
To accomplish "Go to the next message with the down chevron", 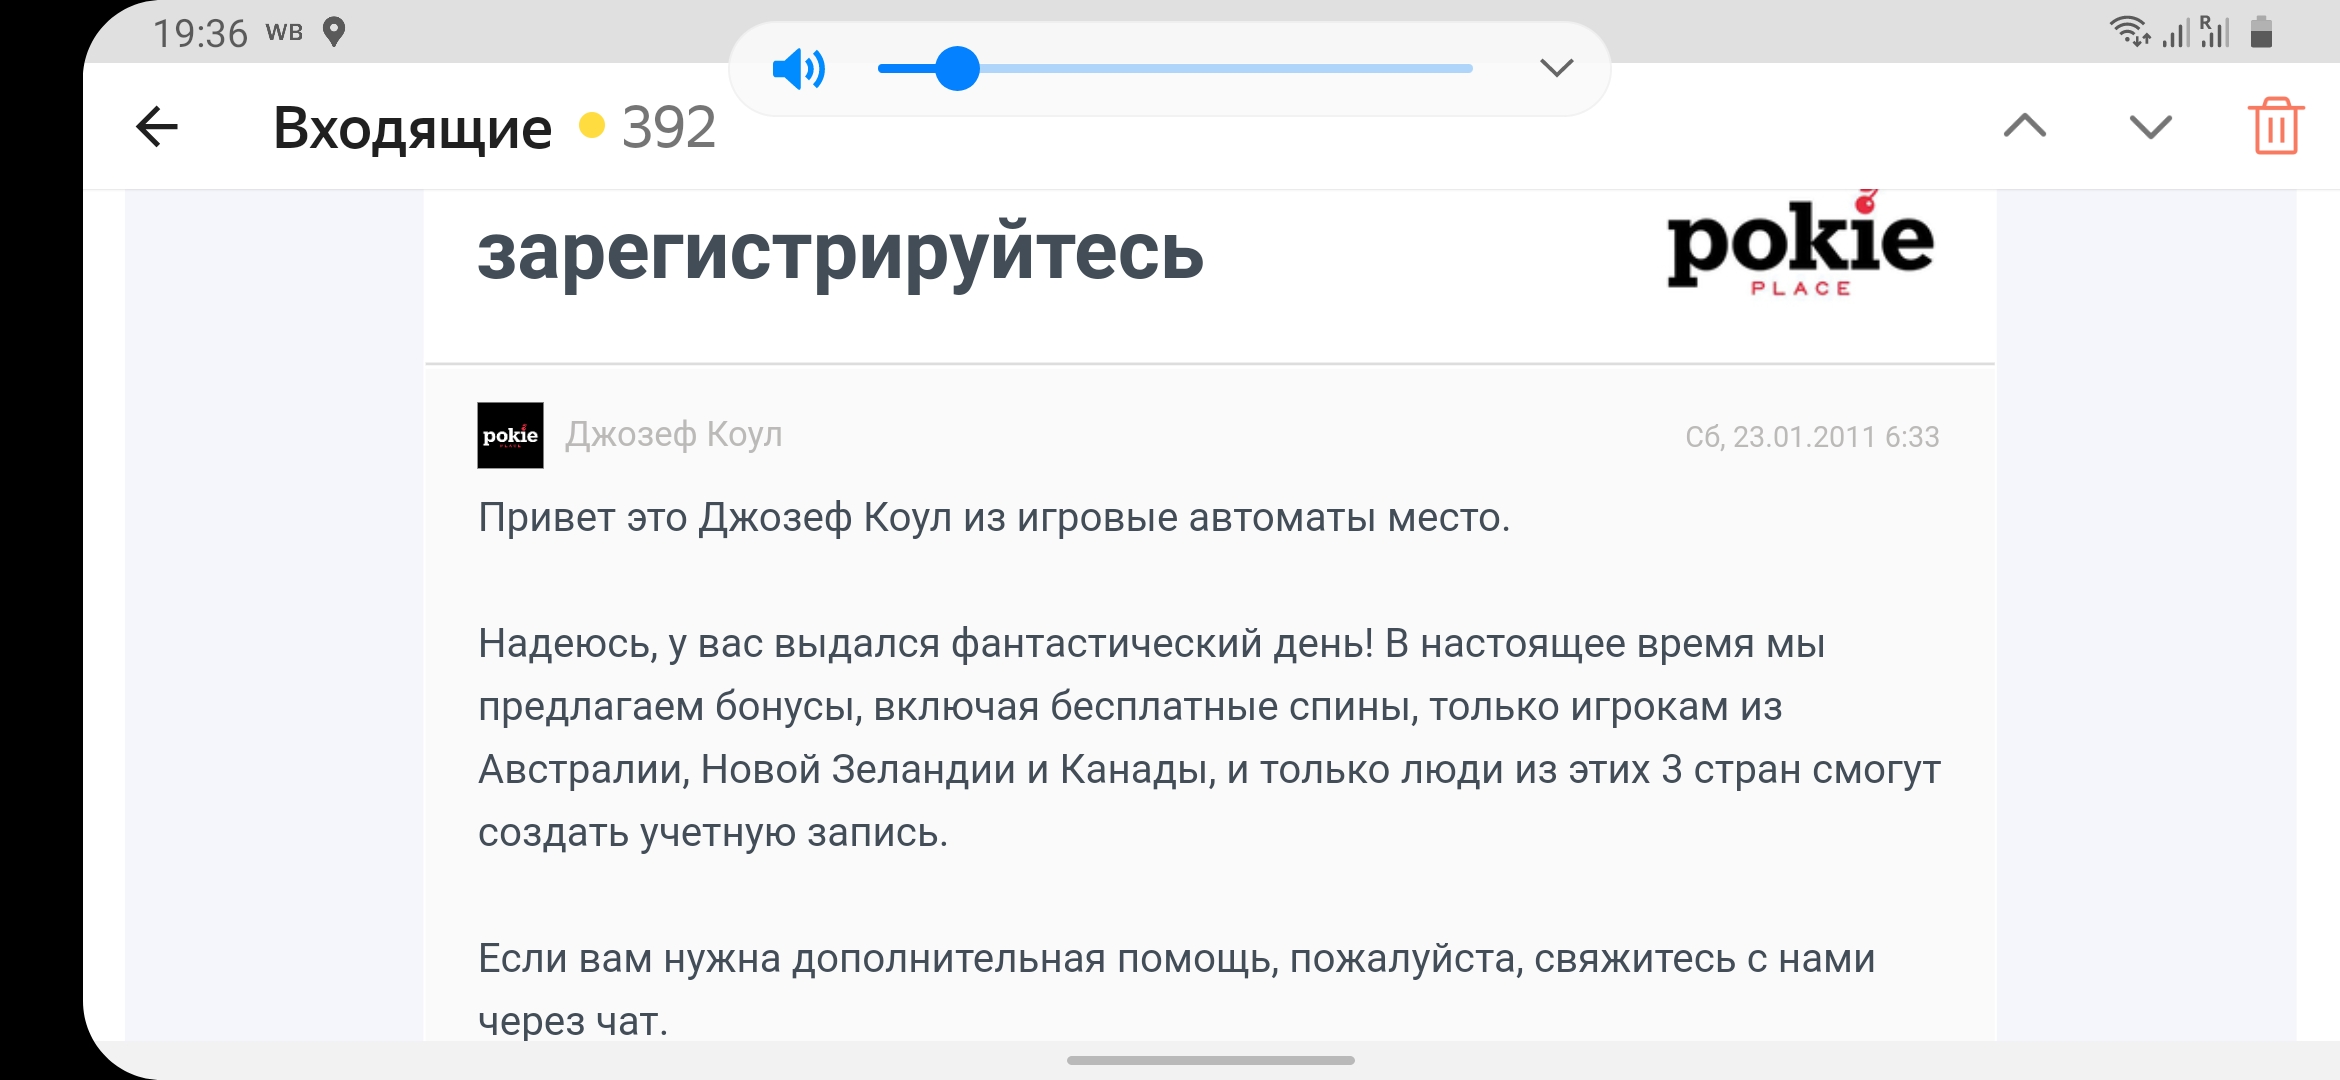I will 2150,127.
